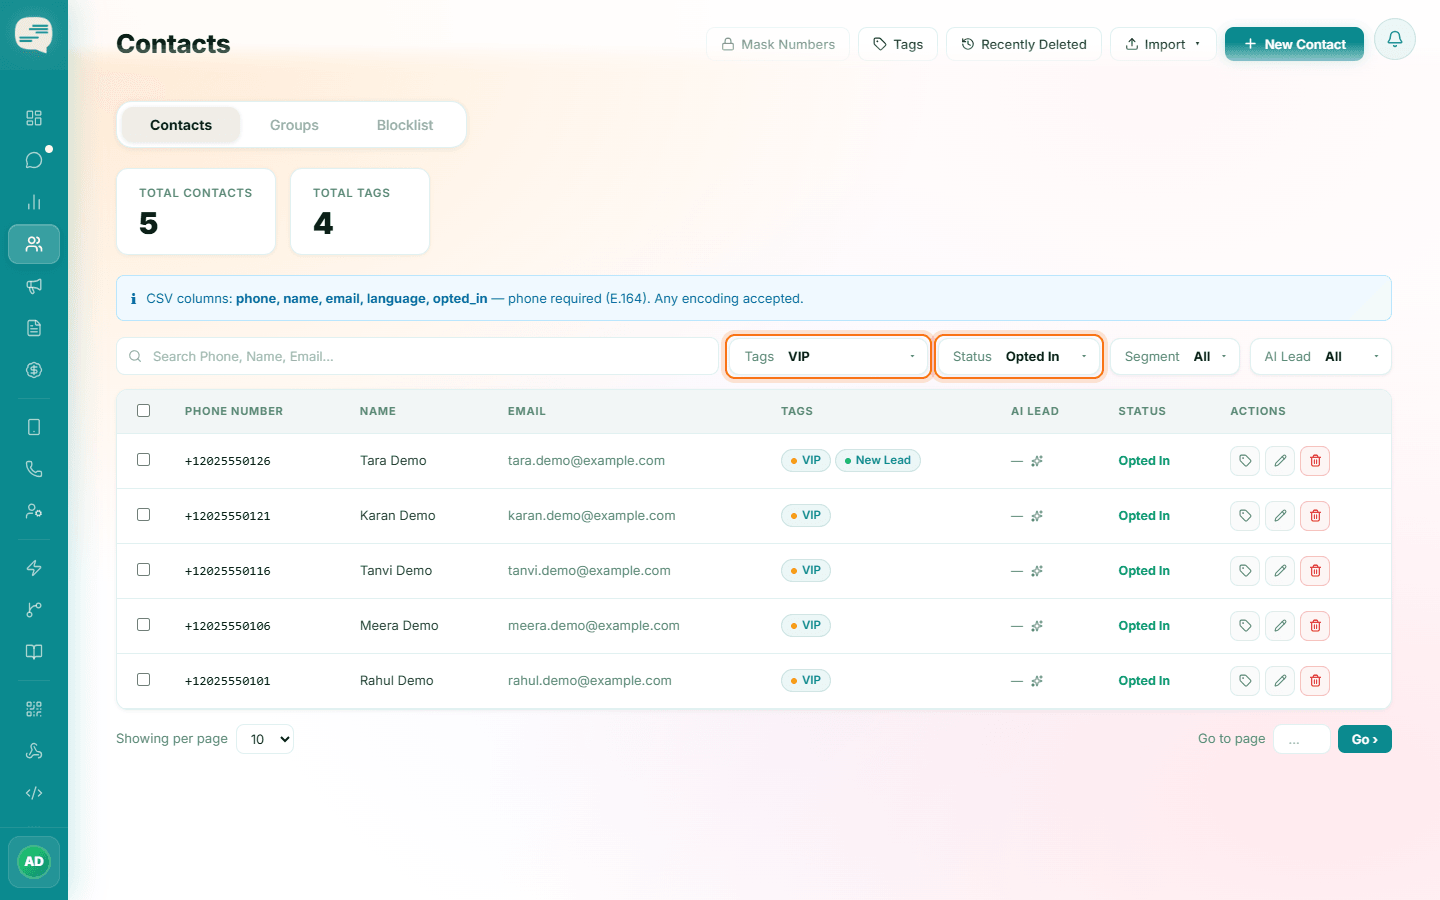Focus the contact search field
Screen dimensions: 1440x900
click(418, 357)
